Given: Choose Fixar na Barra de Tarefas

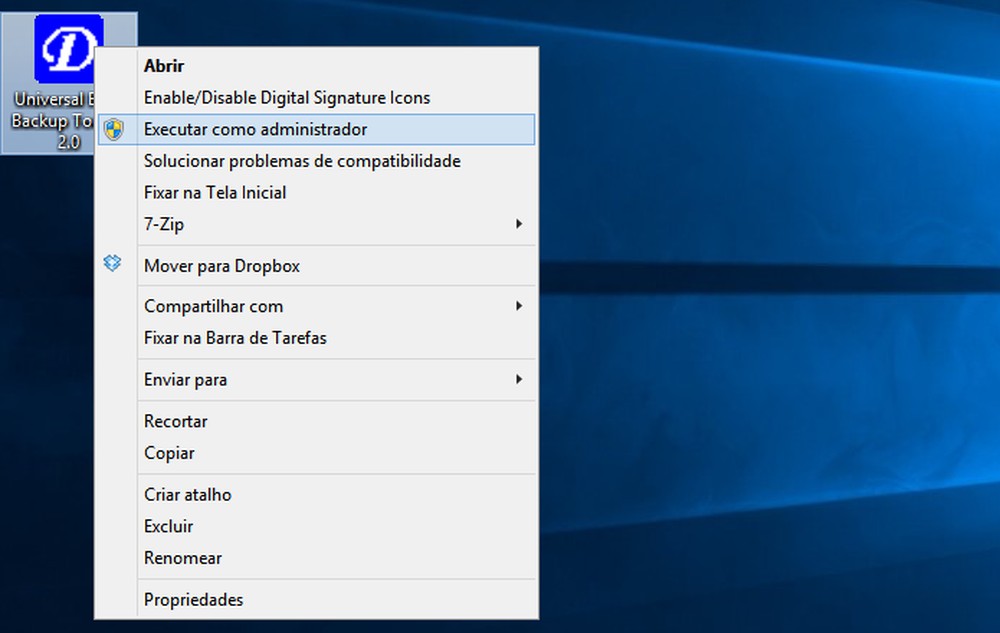Looking at the screenshot, I should tap(235, 338).
